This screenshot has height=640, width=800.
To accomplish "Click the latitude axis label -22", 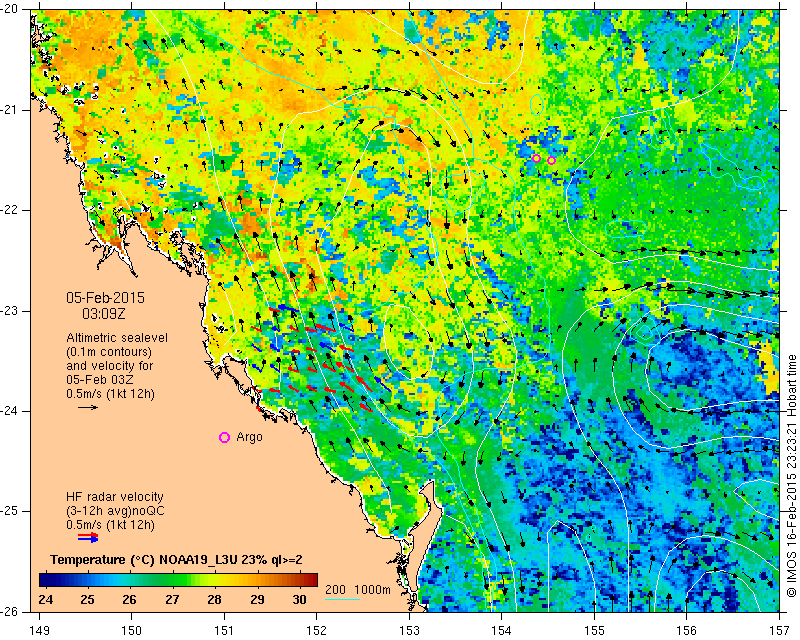I will coord(8,210).
